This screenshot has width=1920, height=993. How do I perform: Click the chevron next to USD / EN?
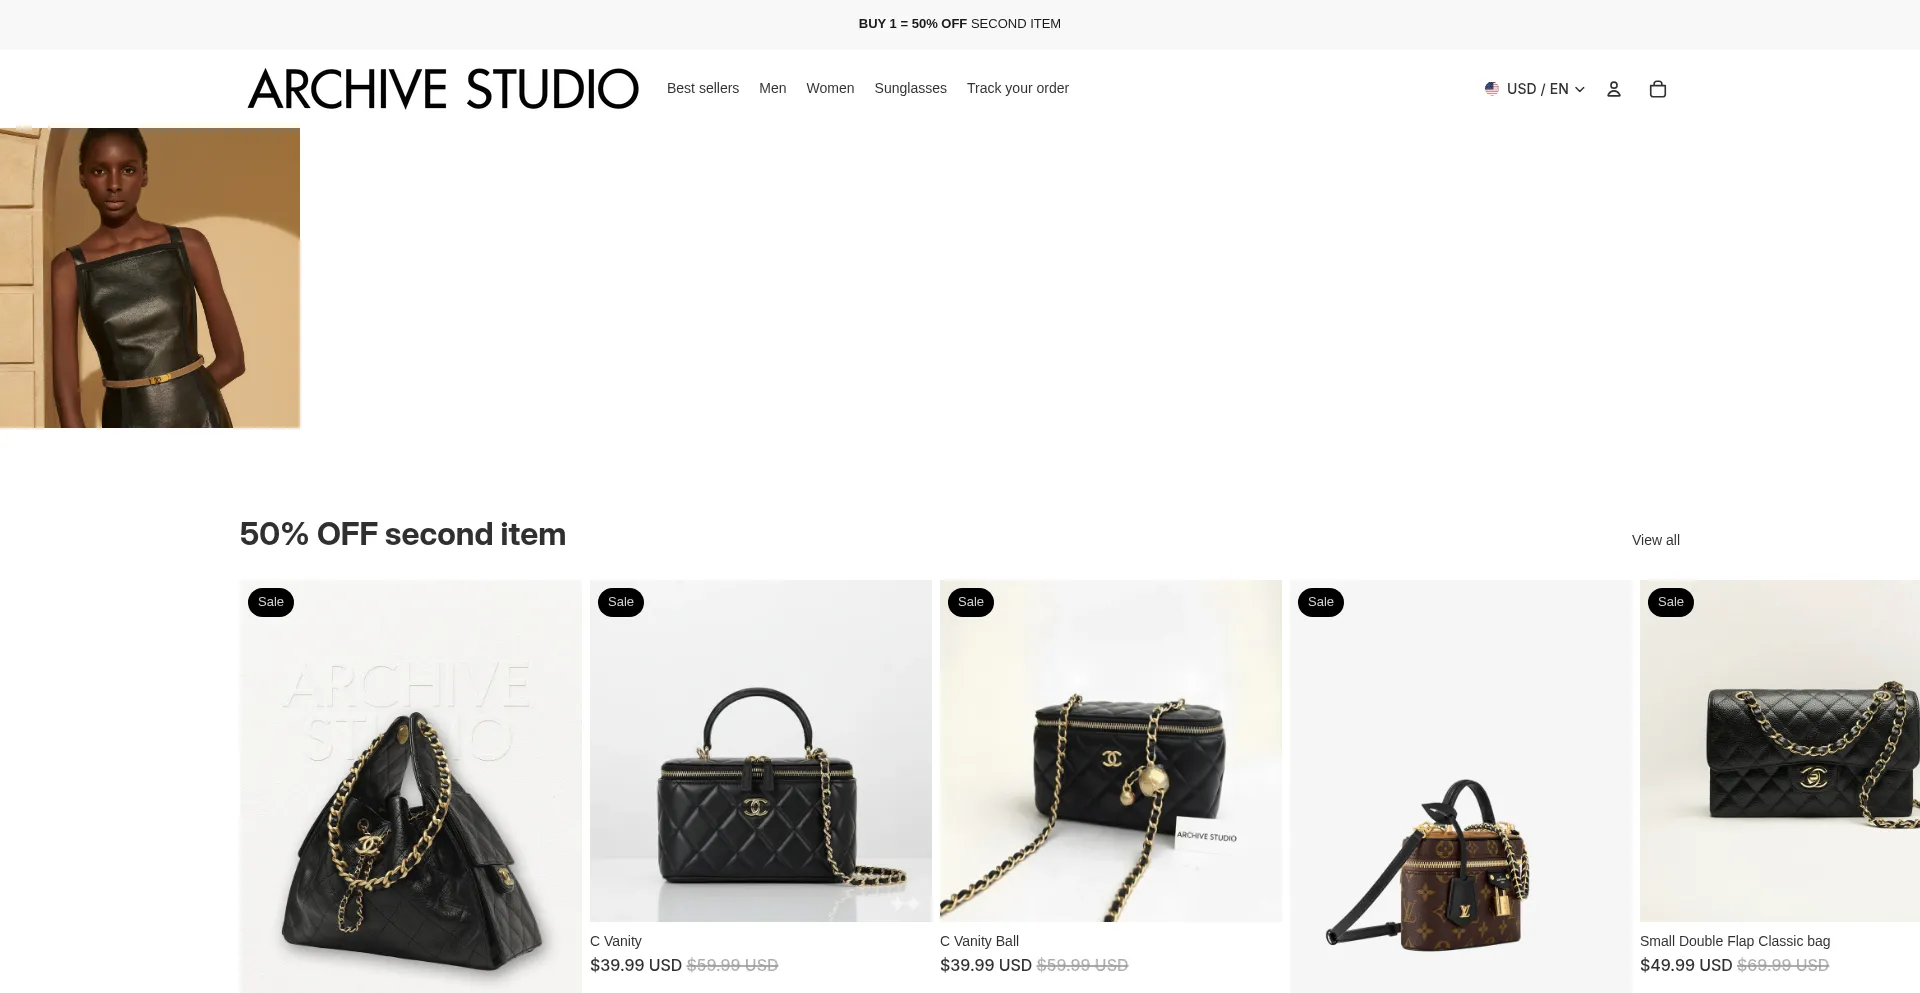[1580, 89]
